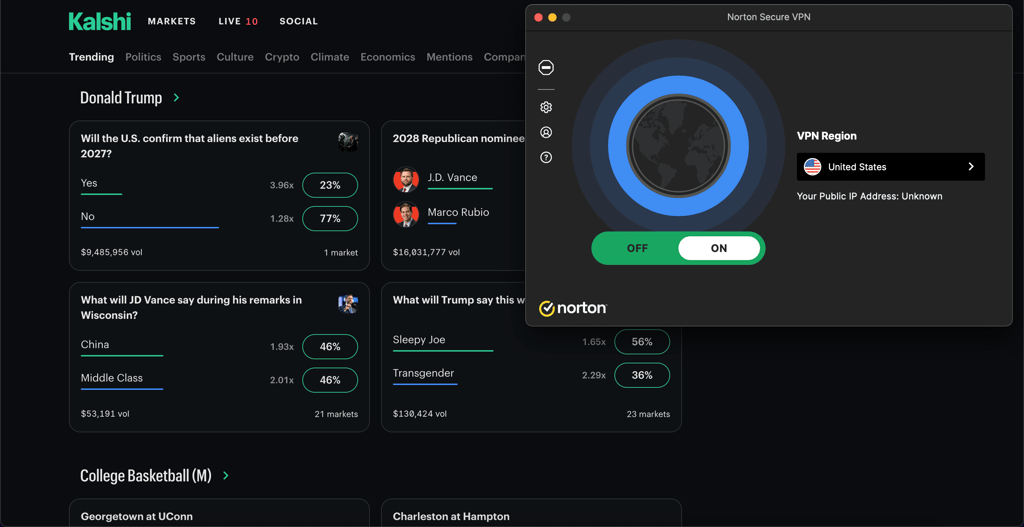Open Charleston at Hampton game
Screen dimensions: 1024x527
click(x=451, y=517)
